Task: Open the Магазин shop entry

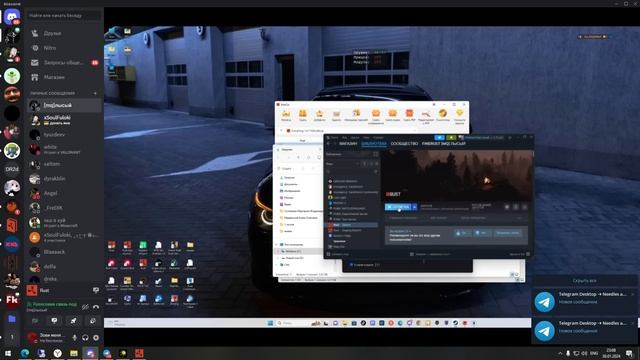Action: coord(64,77)
